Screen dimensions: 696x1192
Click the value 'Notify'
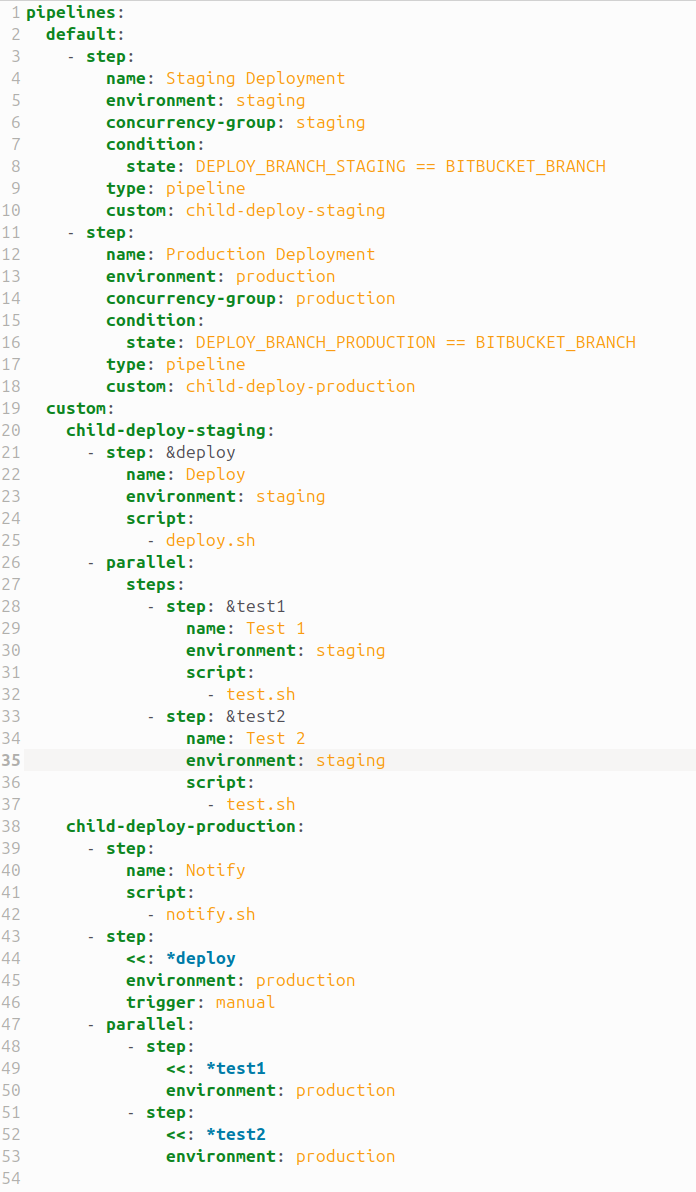coord(216,870)
